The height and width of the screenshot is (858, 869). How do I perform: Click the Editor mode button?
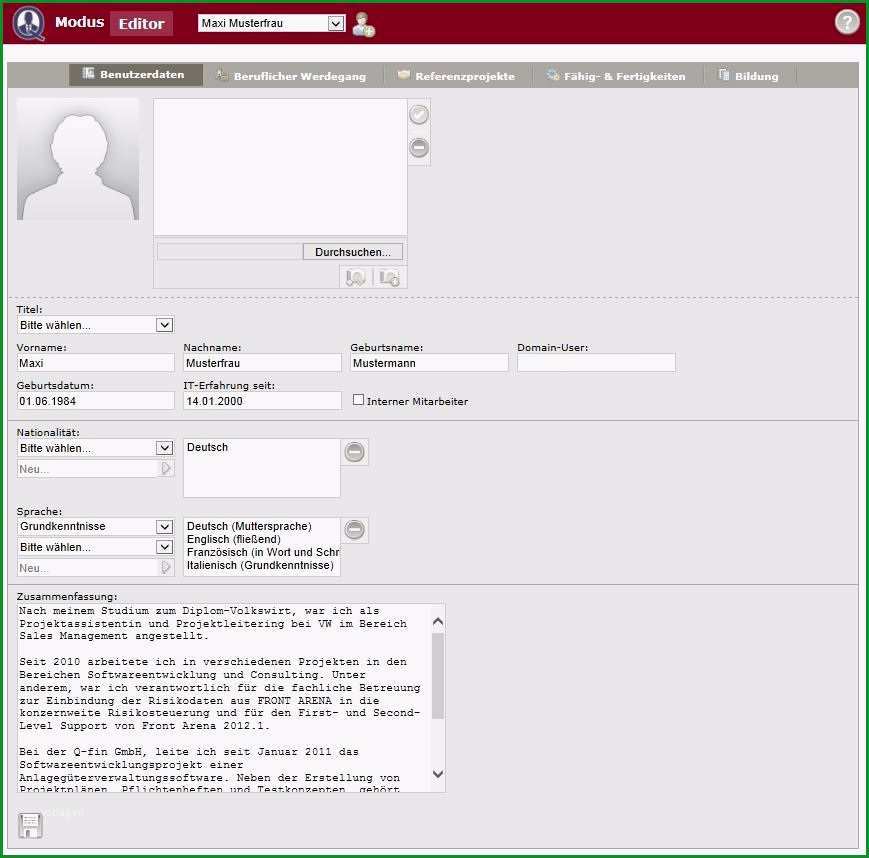pos(141,24)
